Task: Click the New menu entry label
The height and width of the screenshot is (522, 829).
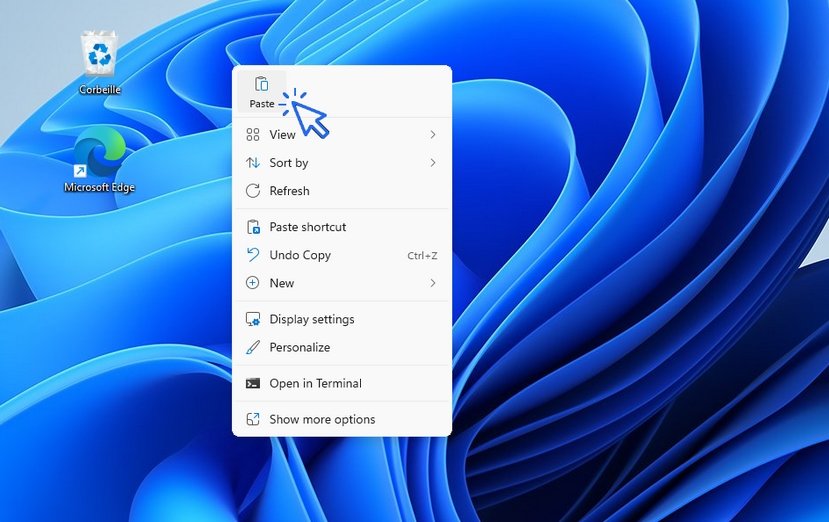Action: pyautogui.click(x=282, y=283)
